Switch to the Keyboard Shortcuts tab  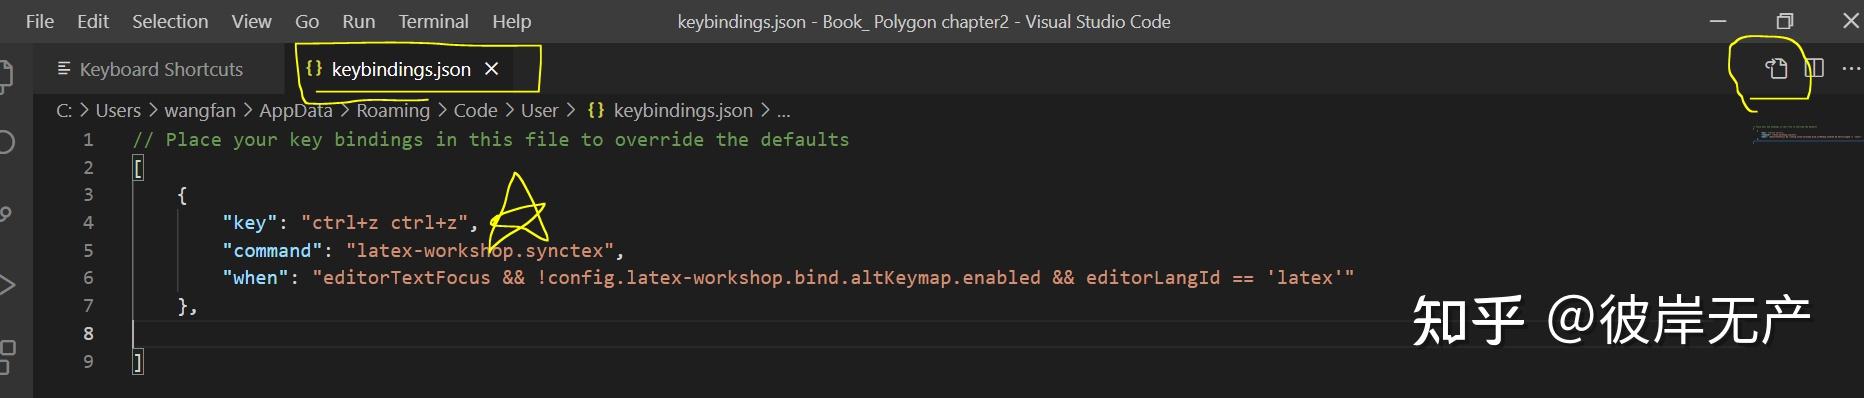point(160,69)
